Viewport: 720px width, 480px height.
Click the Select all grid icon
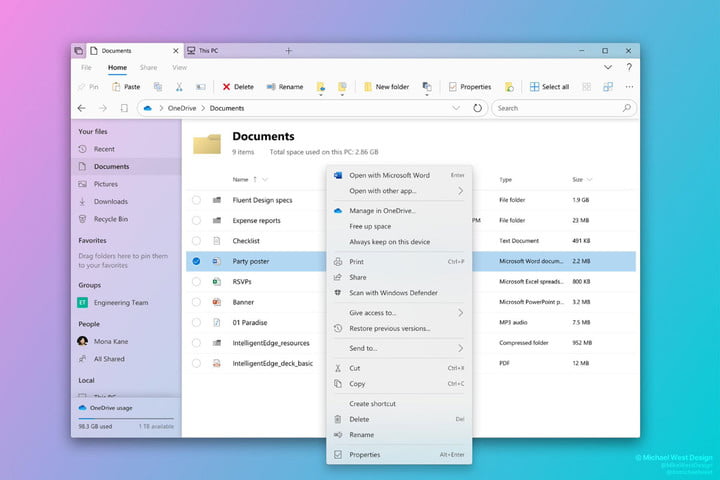pyautogui.click(x=535, y=87)
